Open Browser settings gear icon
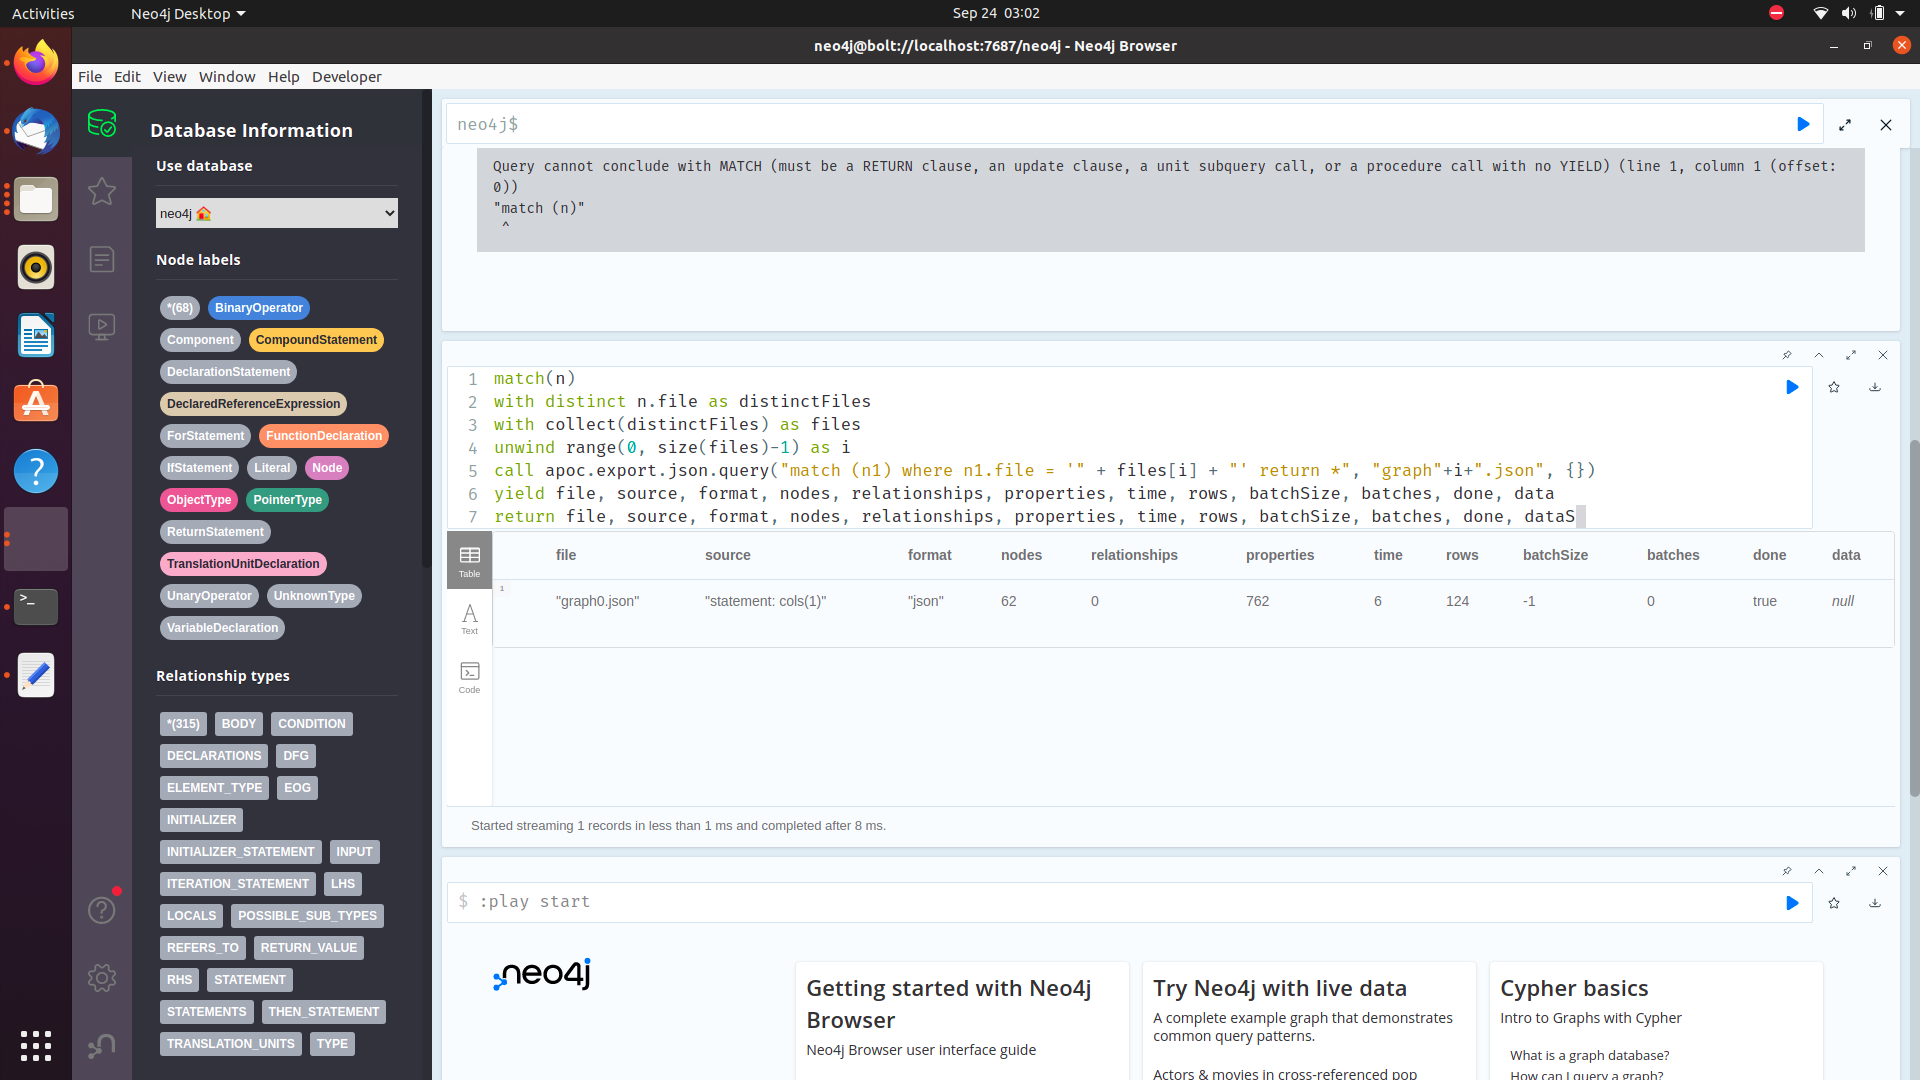The height and width of the screenshot is (1080, 1920). 101,978
